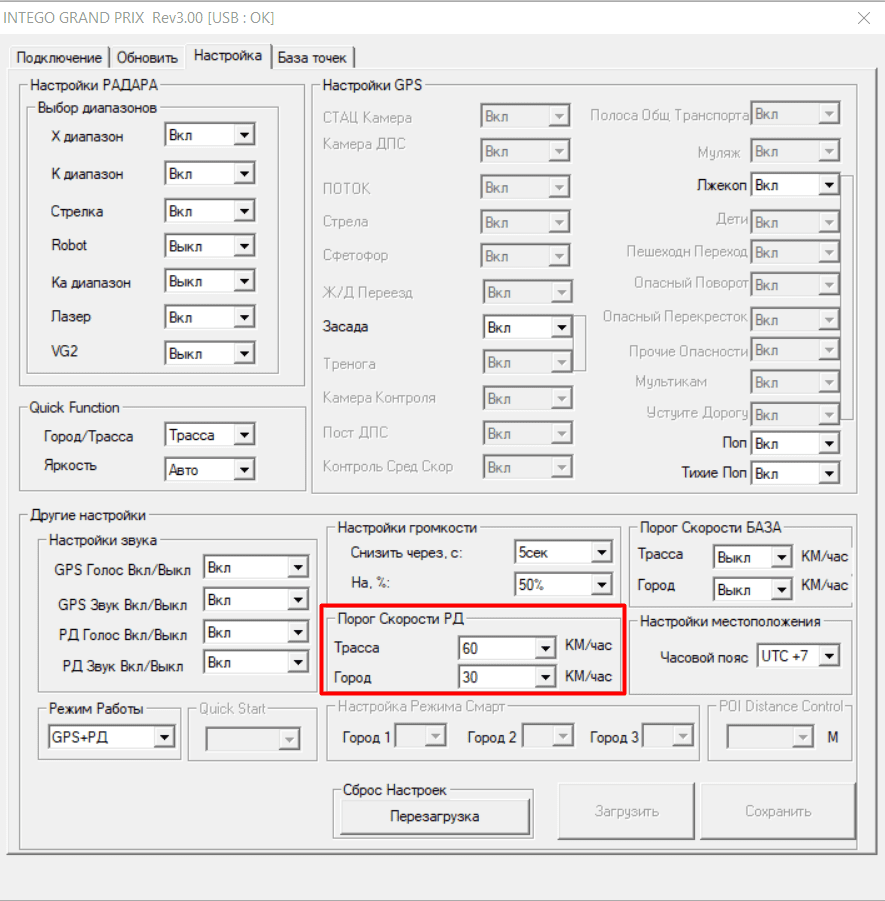This screenshot has height=901, width=885.
Task: Expand the Снизить через 5сек dropdown
Action: click(x=600, y=552)
